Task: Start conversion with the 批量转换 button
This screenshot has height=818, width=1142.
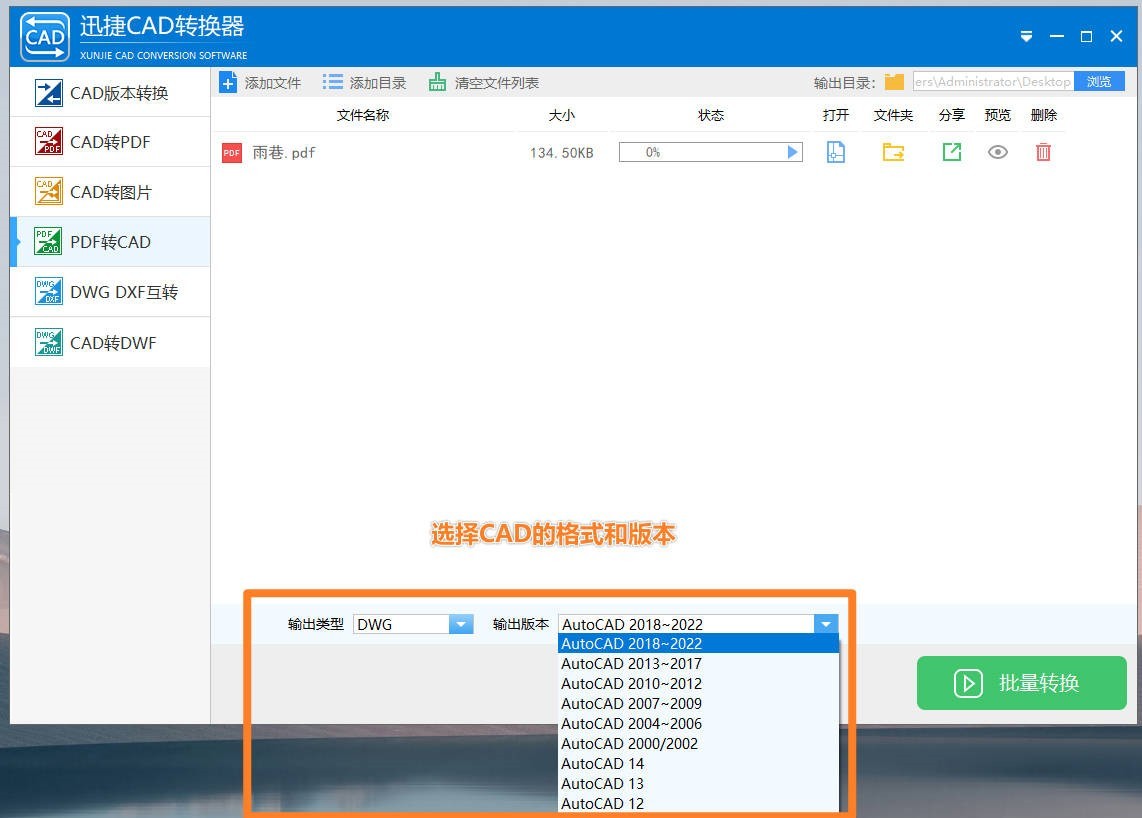Action: (1021, 683)
